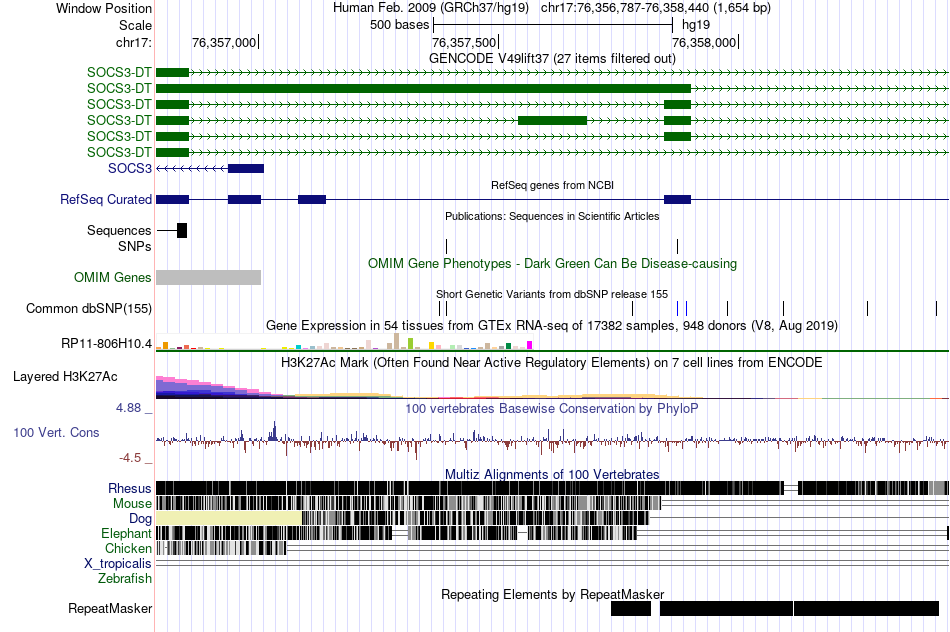Click the X_tropicalis alignment label
The width and height of the screenshot is (950, 632).
tap(118, 564)
